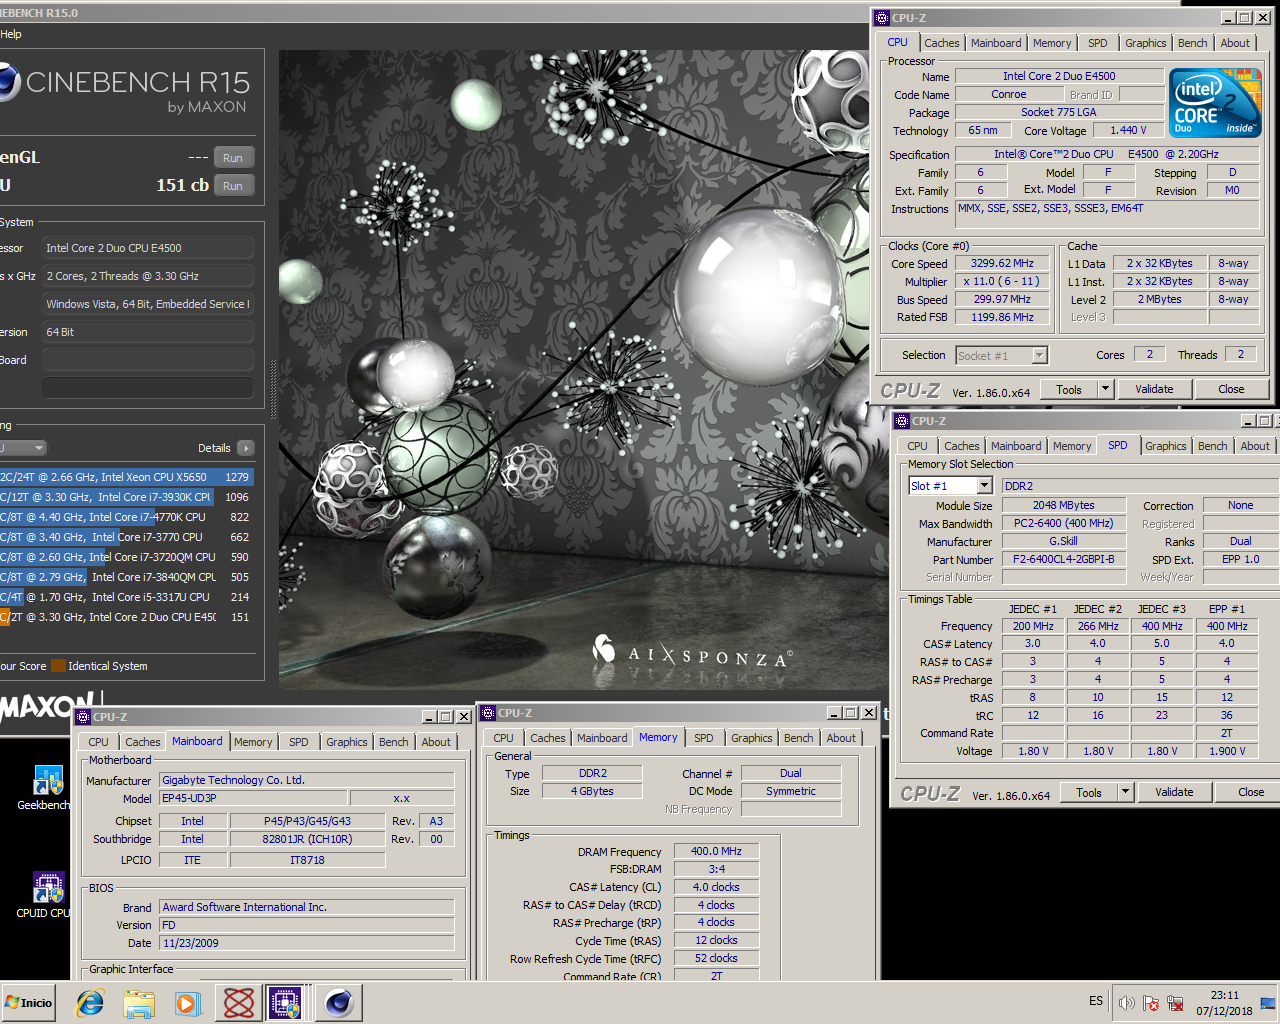Switch to CPU-Z via its taskbar icon
The height and width of the screenshot is (1024, 1280).
[285, 1003]
